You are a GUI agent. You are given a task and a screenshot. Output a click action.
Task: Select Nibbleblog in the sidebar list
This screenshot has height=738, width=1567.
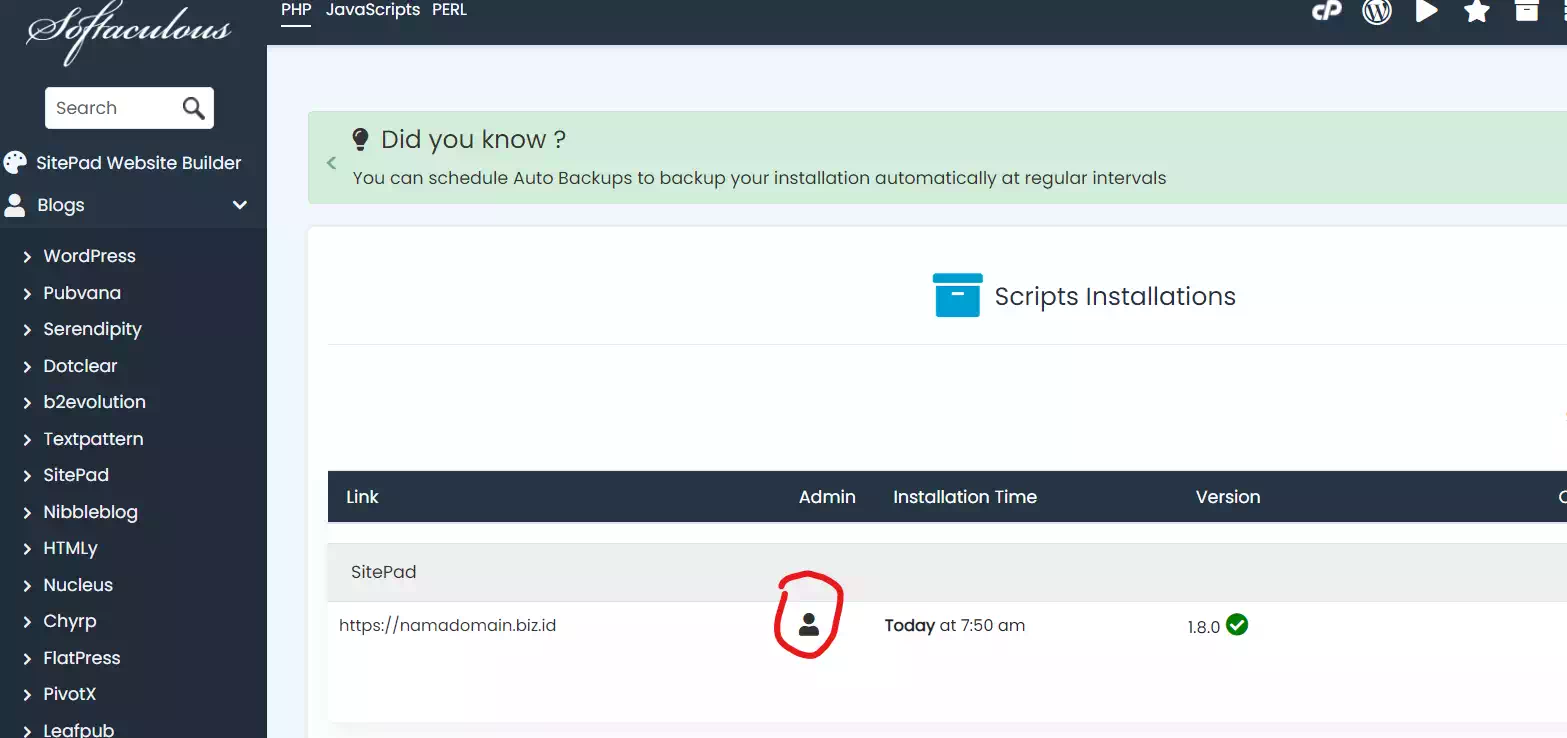pyautogui.click(x=90, y=512)
